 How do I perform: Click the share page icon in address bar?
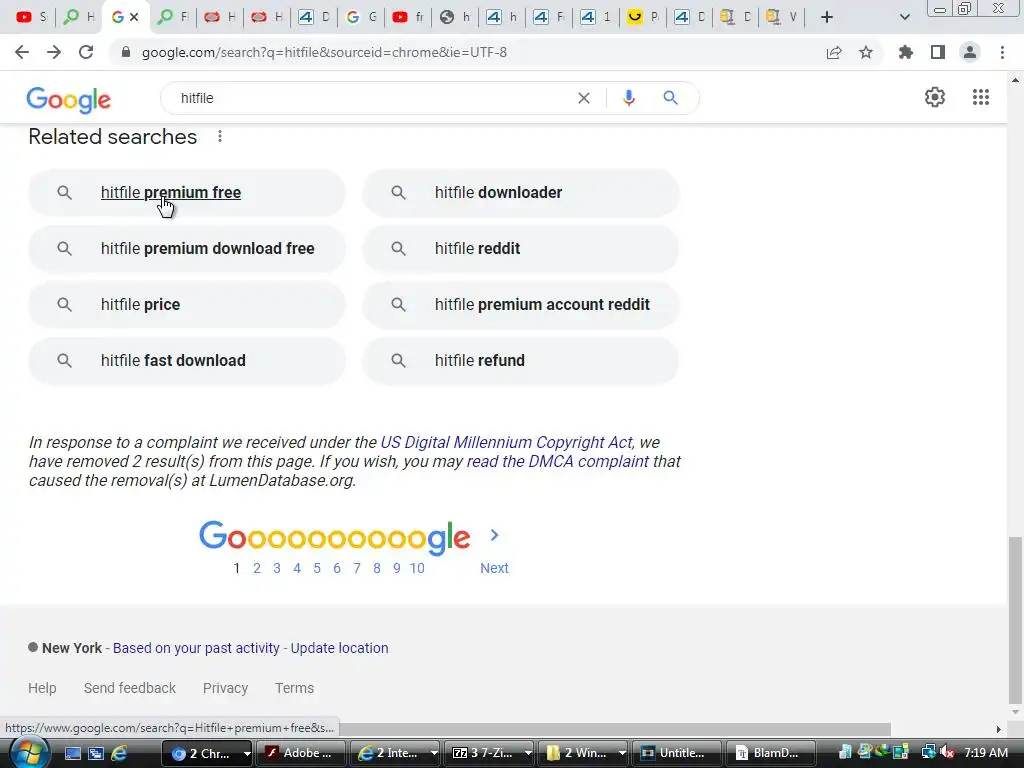pos(834,52)
